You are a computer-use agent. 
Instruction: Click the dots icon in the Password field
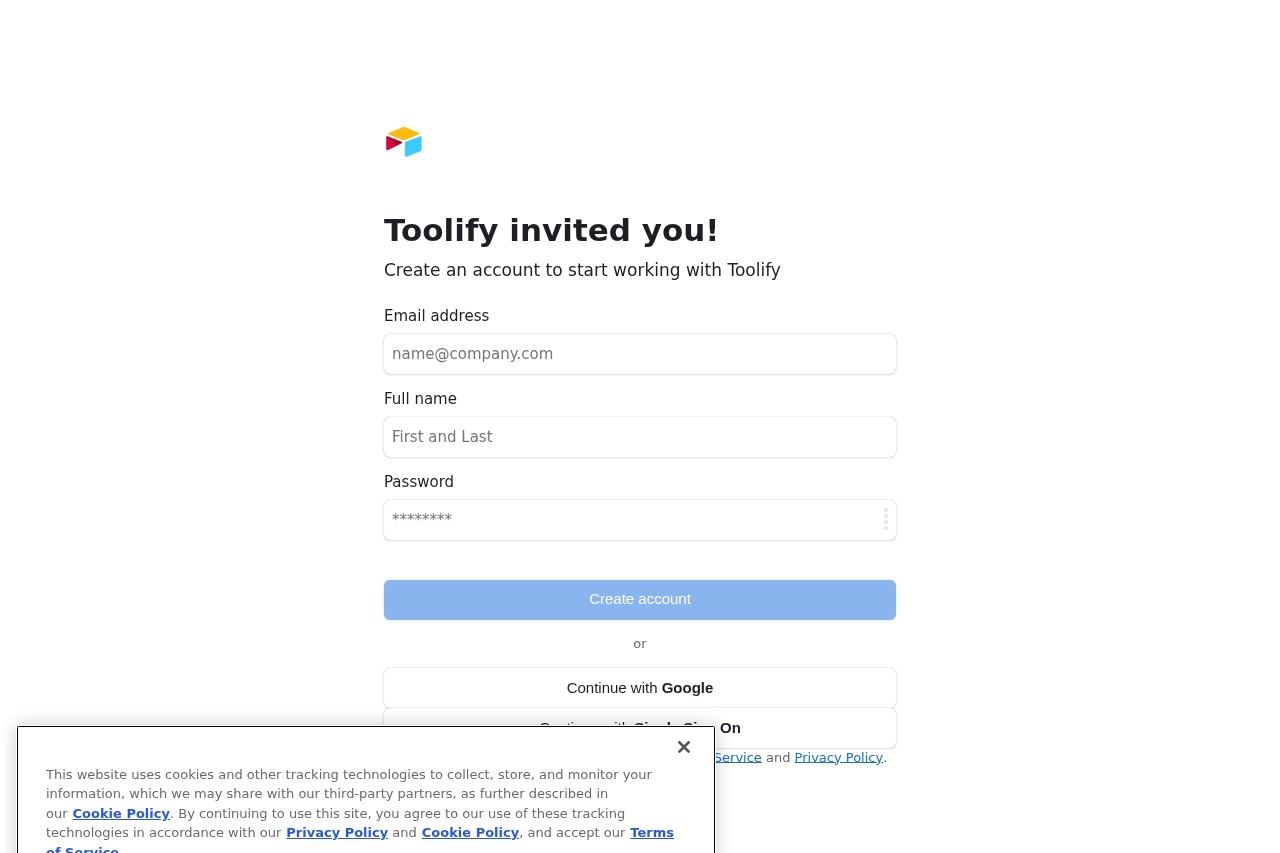[x=885, y=519]
